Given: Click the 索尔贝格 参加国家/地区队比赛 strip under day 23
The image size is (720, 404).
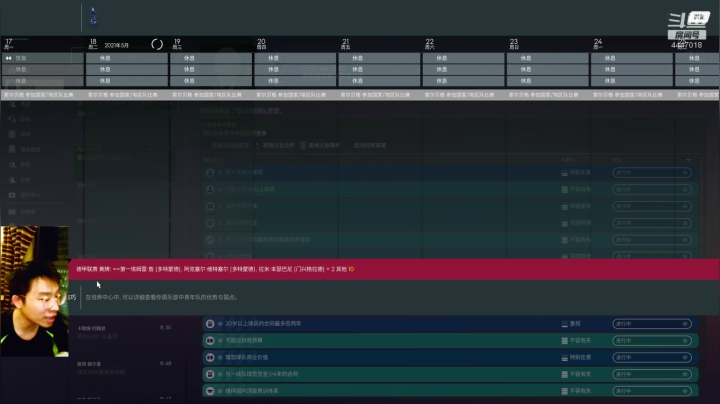Looking at the screenshot, I should coord(543,95).
